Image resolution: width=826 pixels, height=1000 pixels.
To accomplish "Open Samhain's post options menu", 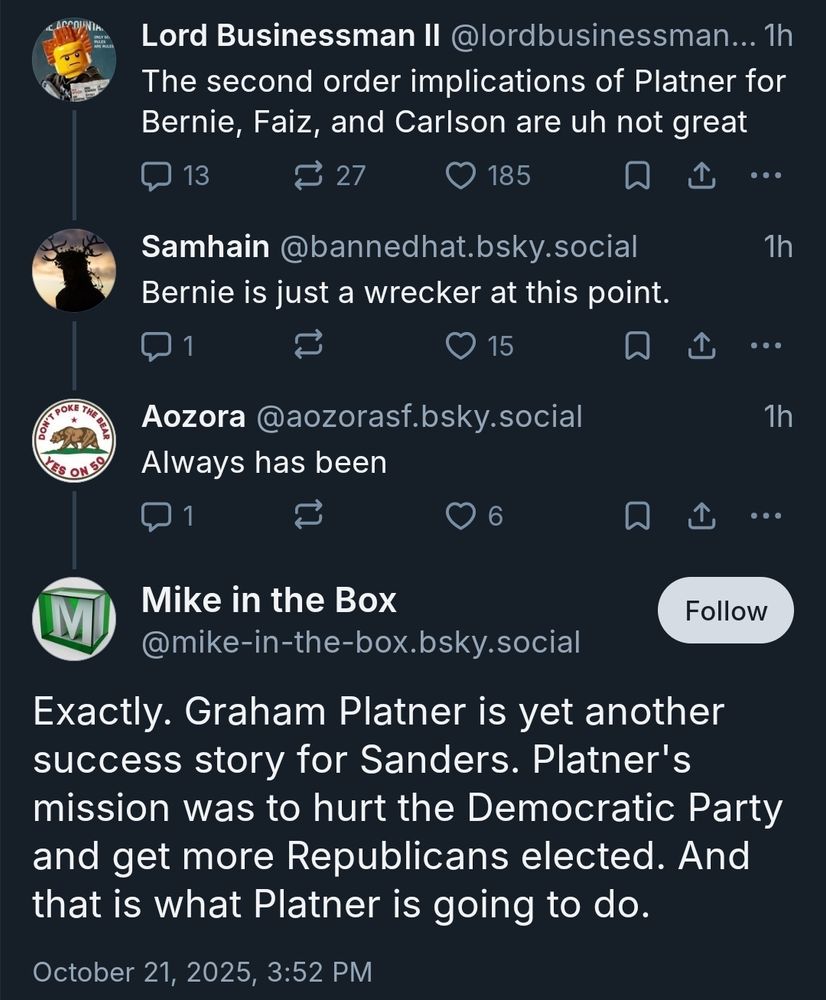I will [x=765, y=346].
